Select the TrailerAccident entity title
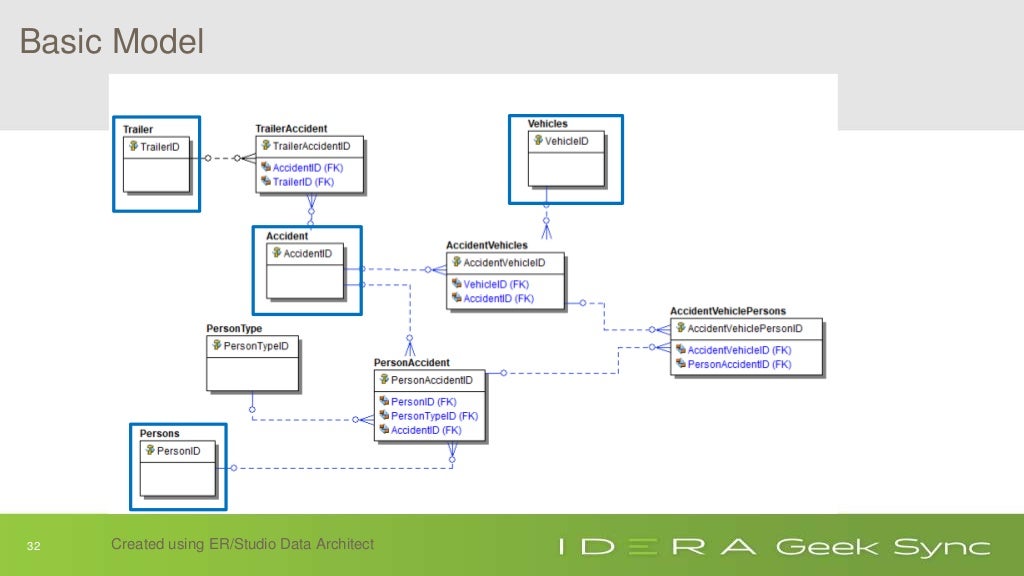The width and height of the screenshot is (1024, 576). [291, 129]
